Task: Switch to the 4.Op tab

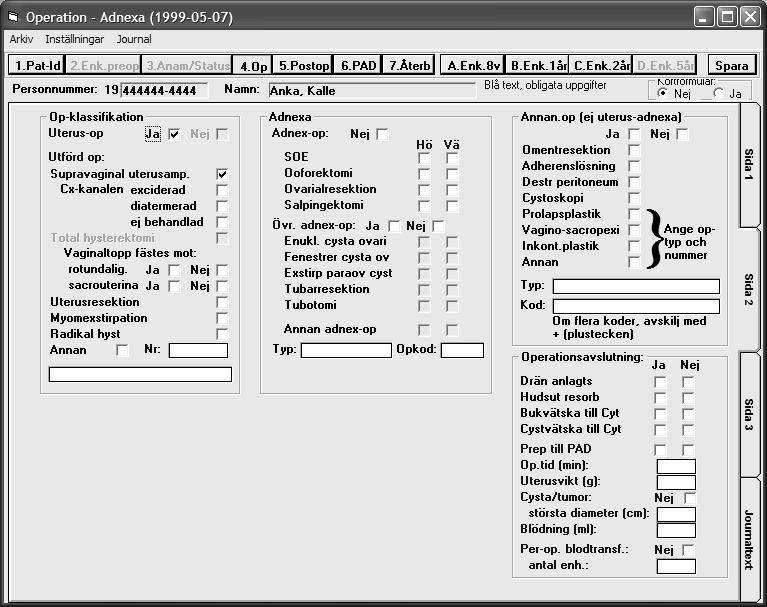Action: click(x=253, y=66)
